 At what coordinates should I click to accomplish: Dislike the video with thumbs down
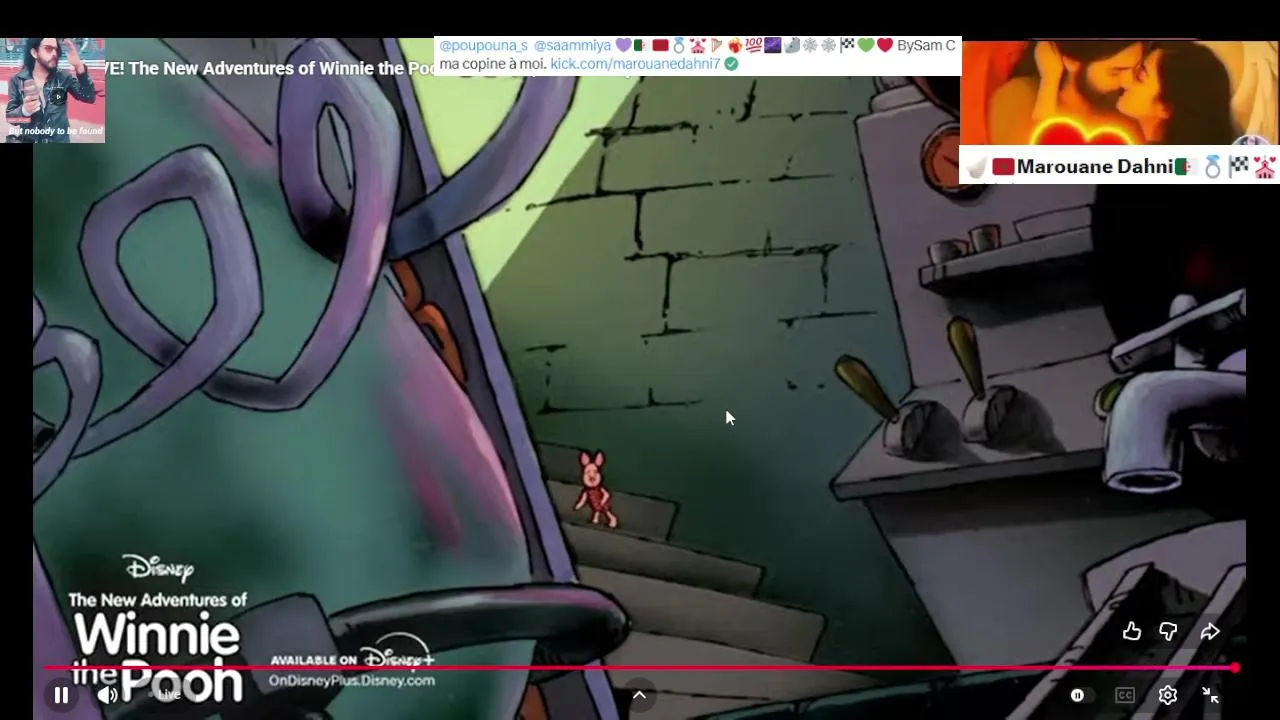(x=1168, y=631)
